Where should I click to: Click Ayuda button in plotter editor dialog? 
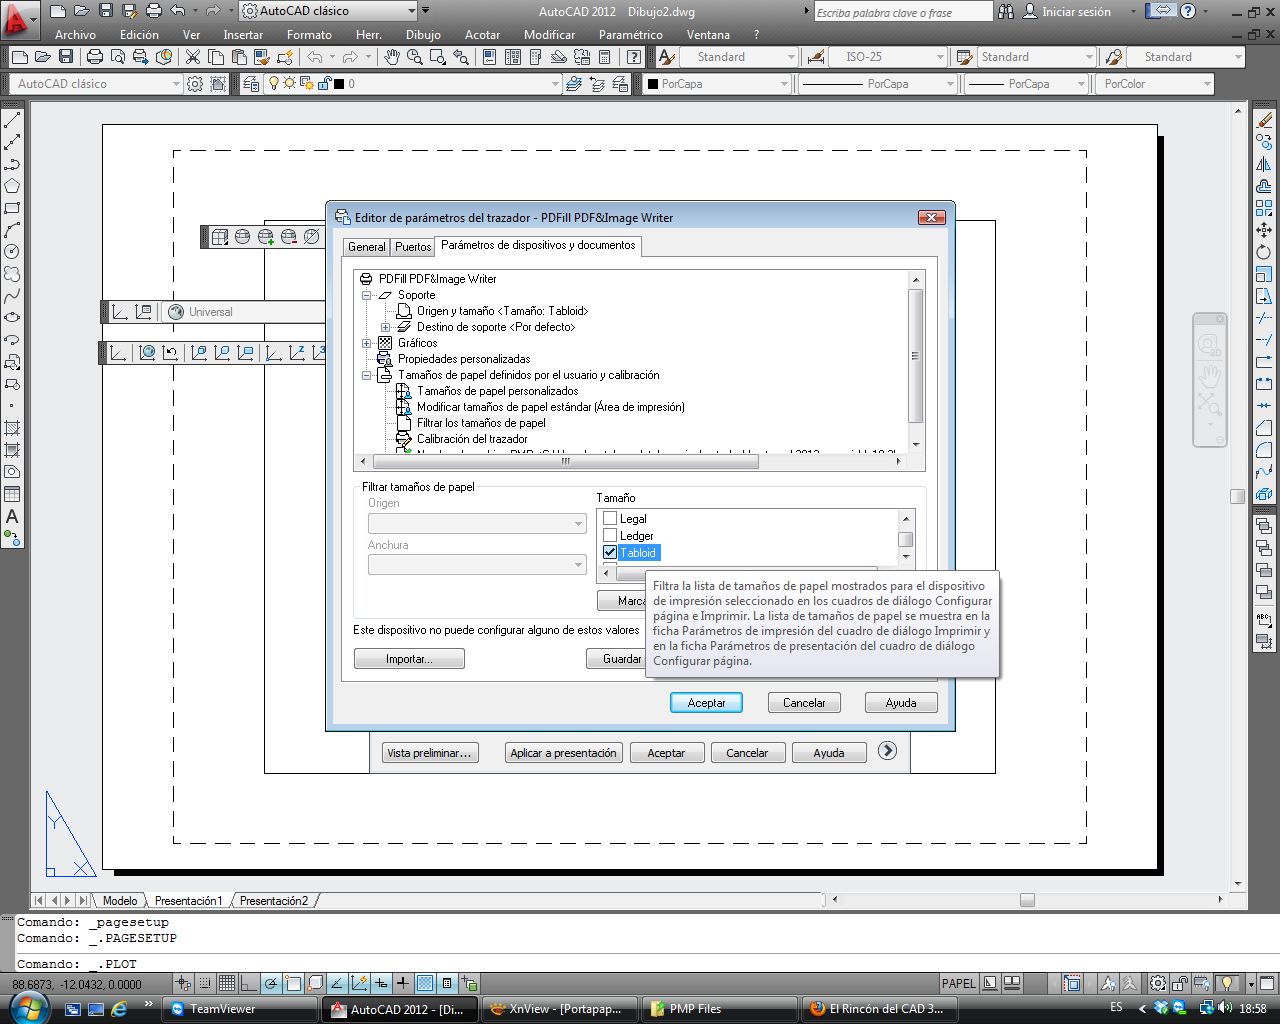click(901, 703)
